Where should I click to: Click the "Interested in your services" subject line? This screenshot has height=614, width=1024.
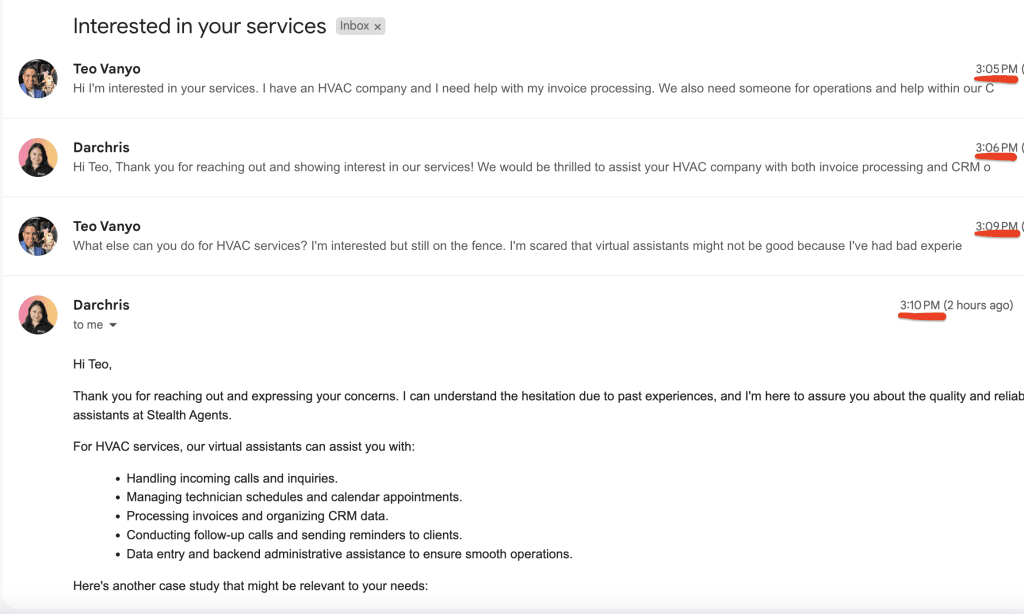click(x=200, y=26)
